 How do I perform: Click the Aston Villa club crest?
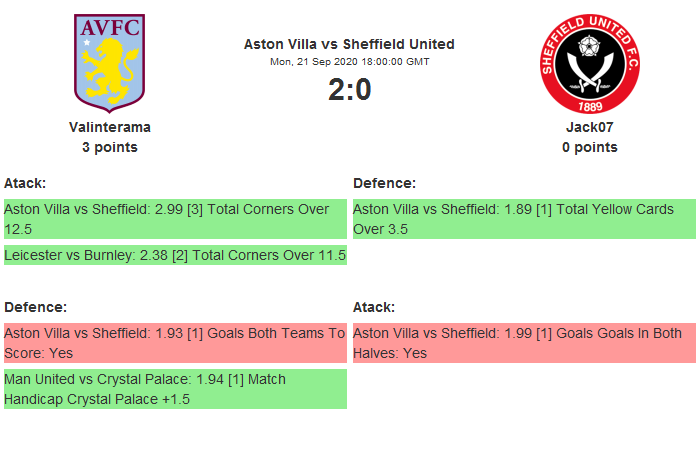109,62
